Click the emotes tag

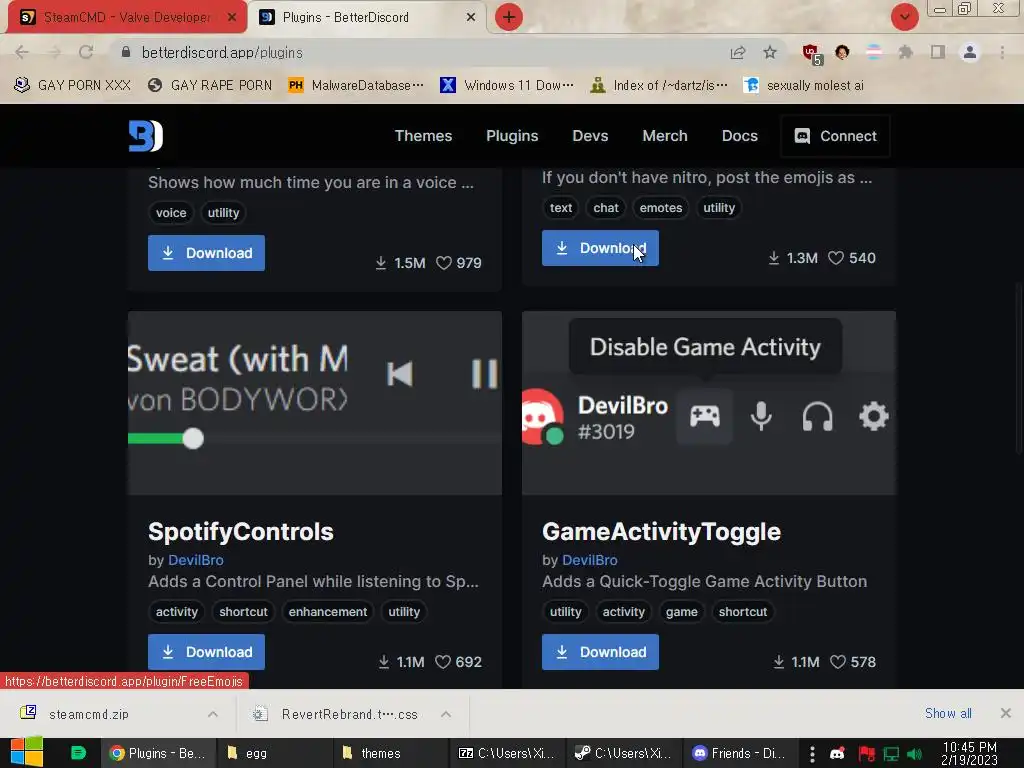pos(661,208)
